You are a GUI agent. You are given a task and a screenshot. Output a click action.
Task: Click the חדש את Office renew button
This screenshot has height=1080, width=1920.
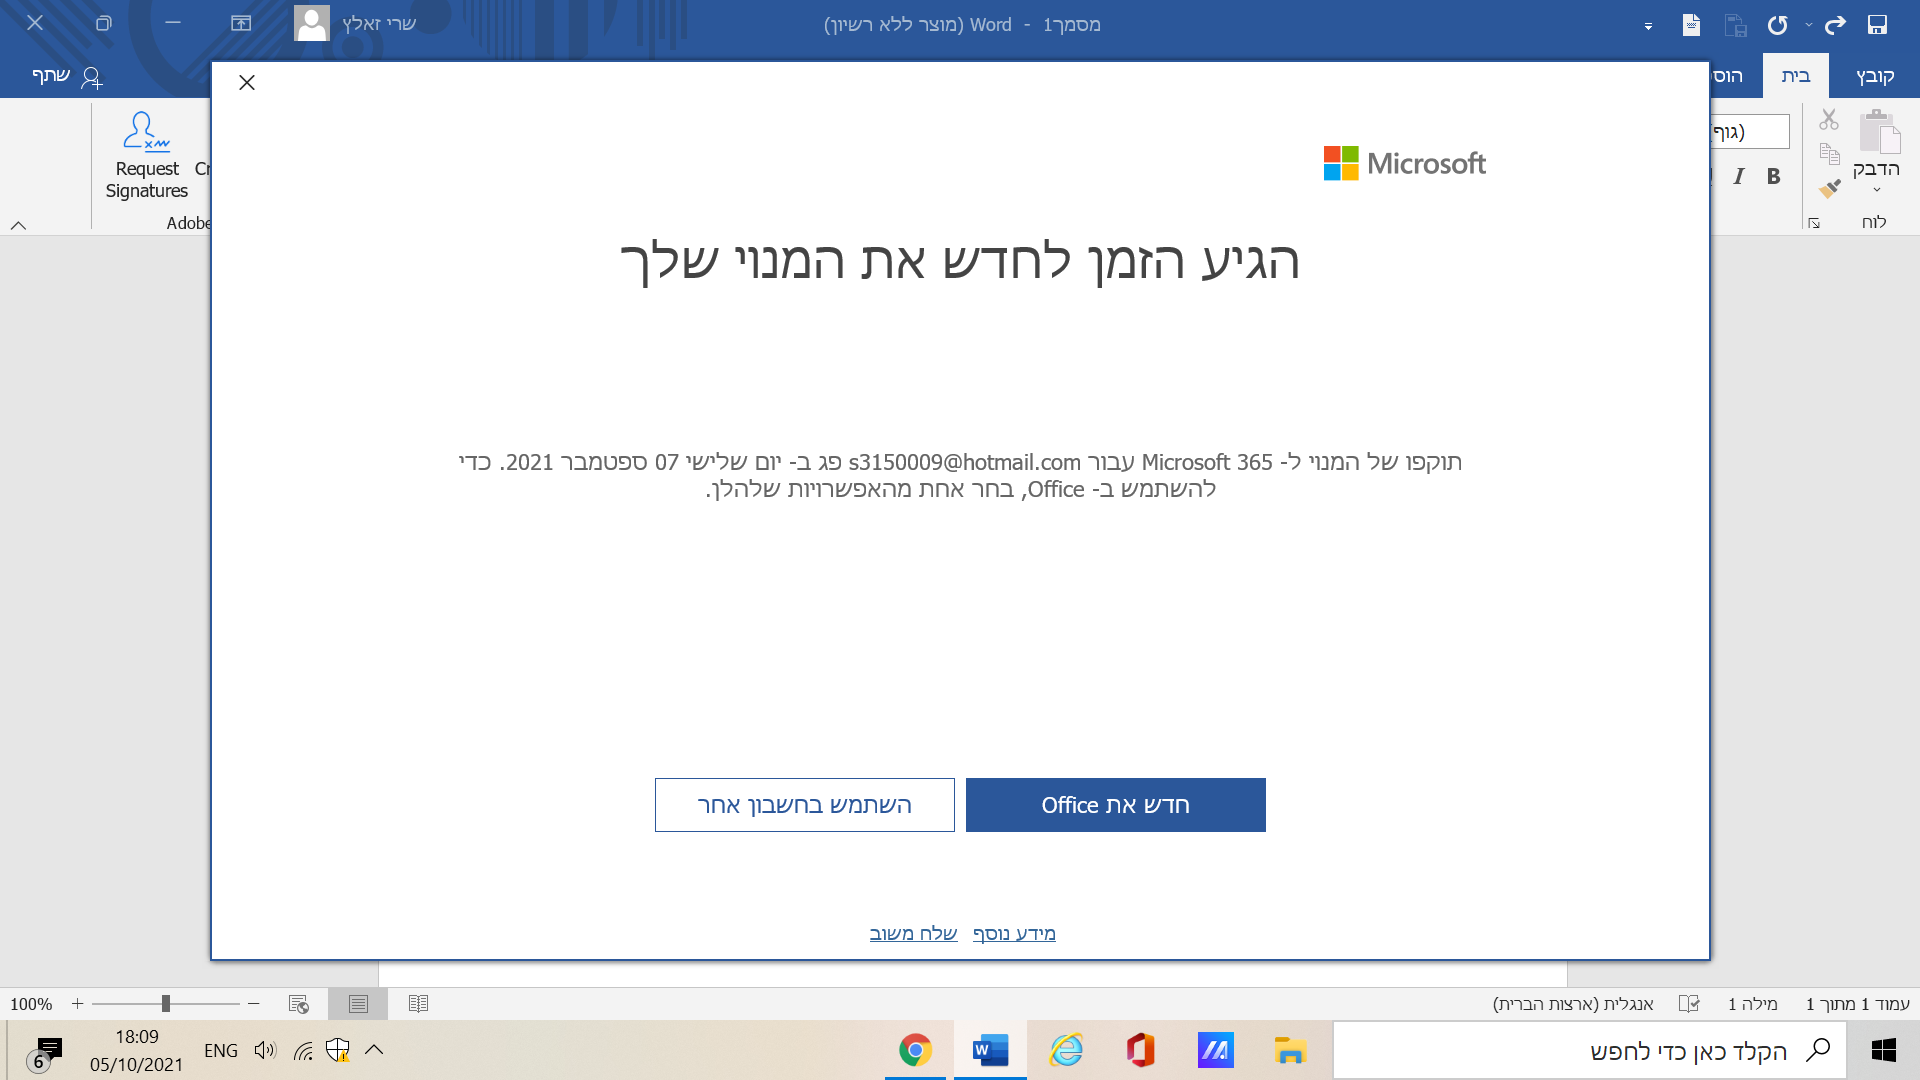pos(1115,805)
